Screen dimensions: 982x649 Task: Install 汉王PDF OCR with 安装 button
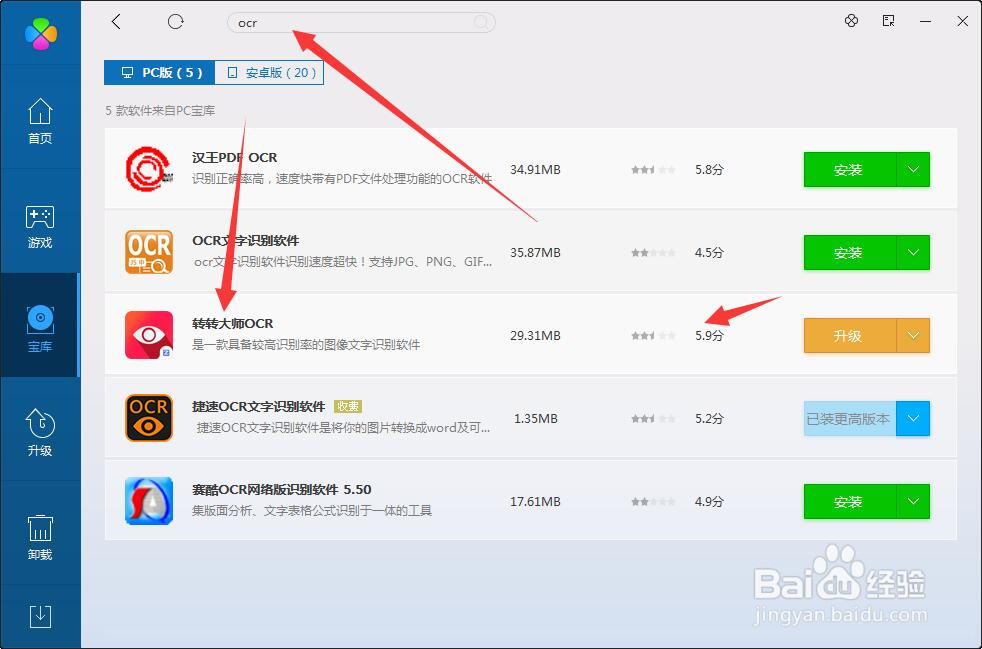(x=849, y=170)
